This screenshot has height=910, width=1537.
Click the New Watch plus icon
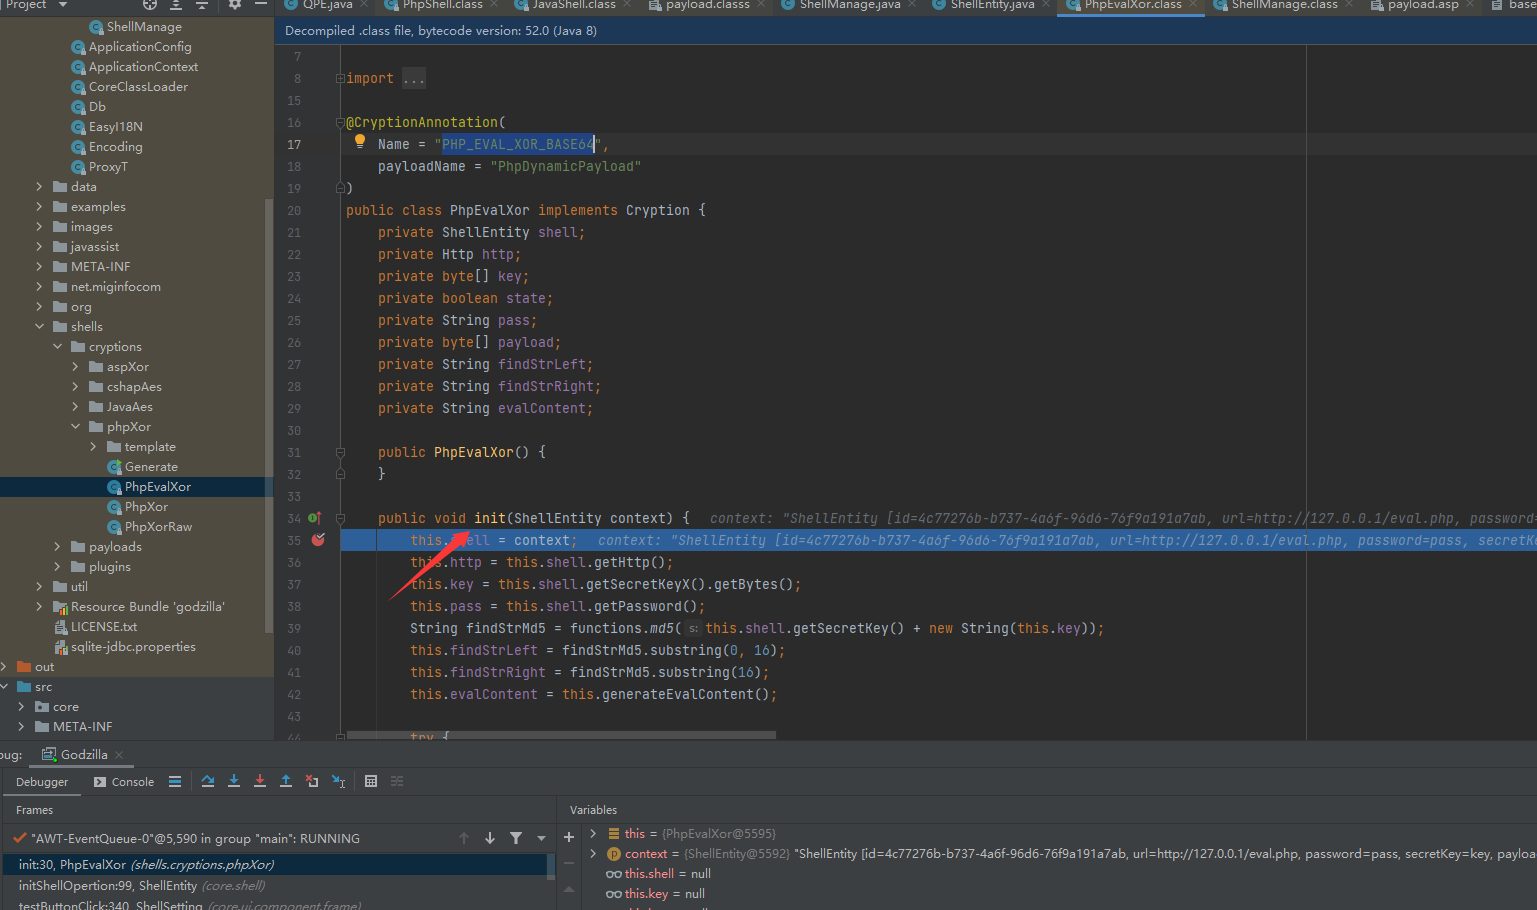point(569,837)
